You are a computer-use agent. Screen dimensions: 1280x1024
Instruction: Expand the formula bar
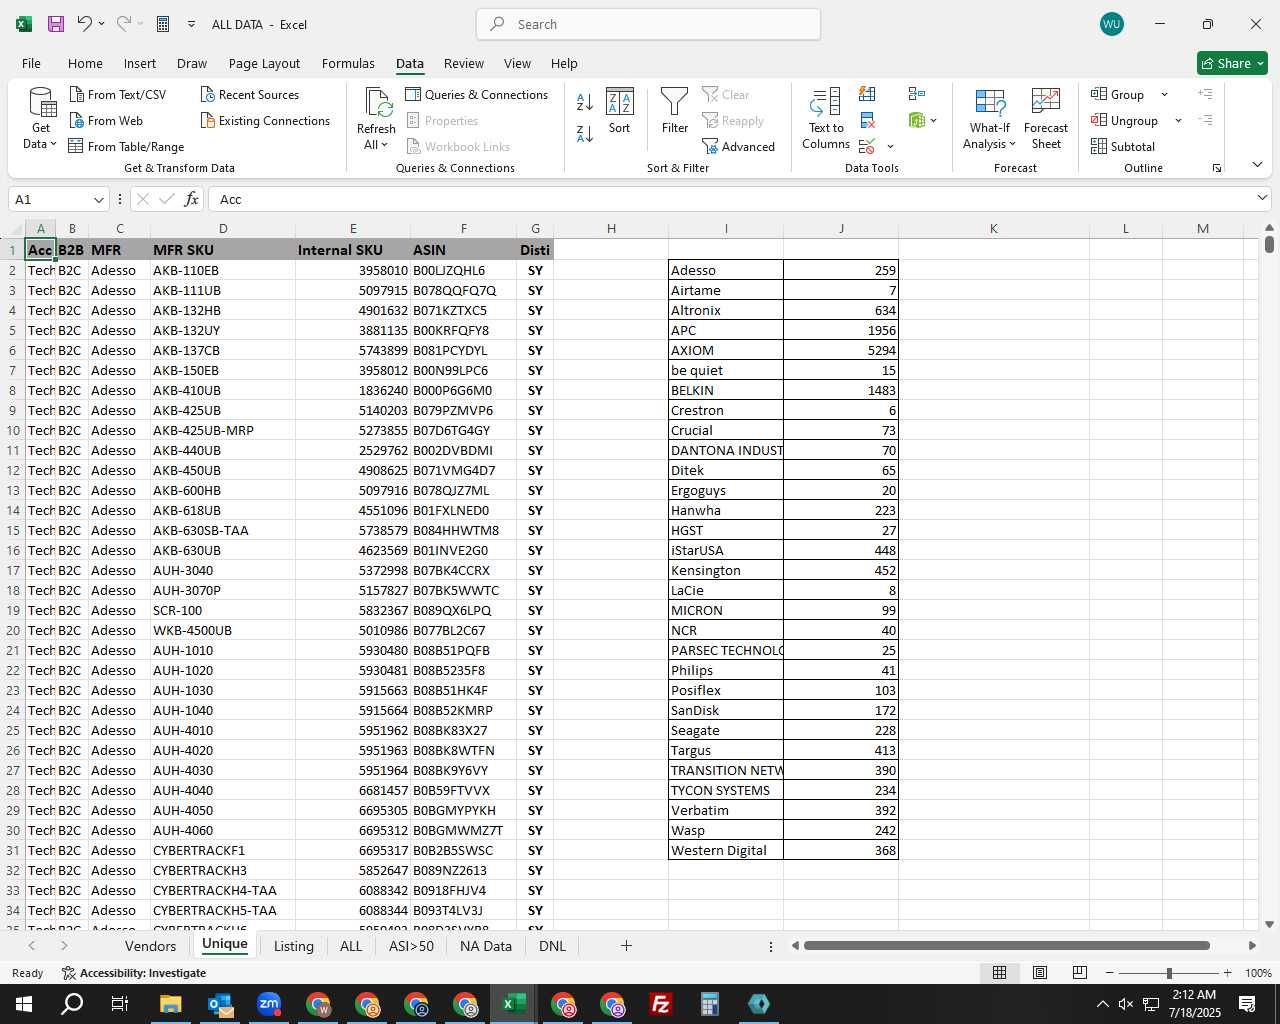(x=1262, y=198)
